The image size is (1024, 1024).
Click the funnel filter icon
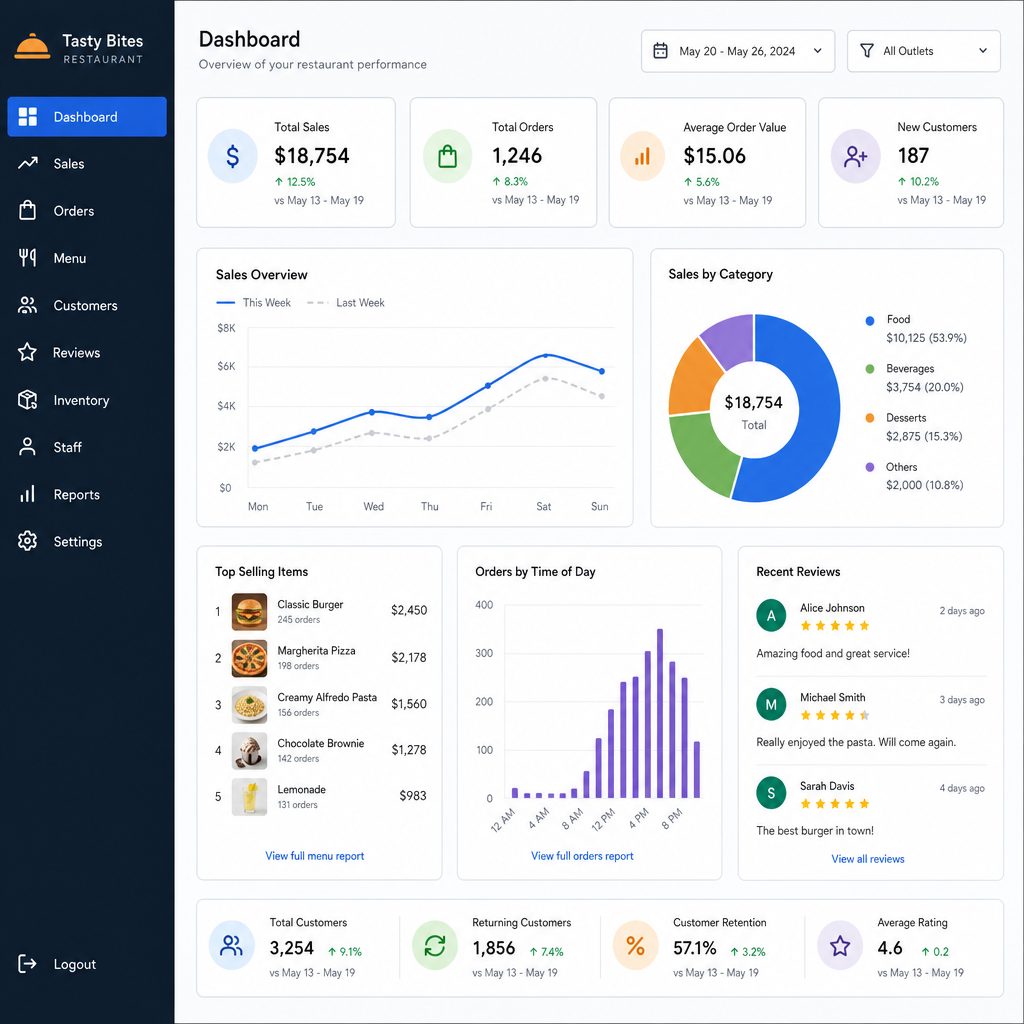[x=867, y=51]
